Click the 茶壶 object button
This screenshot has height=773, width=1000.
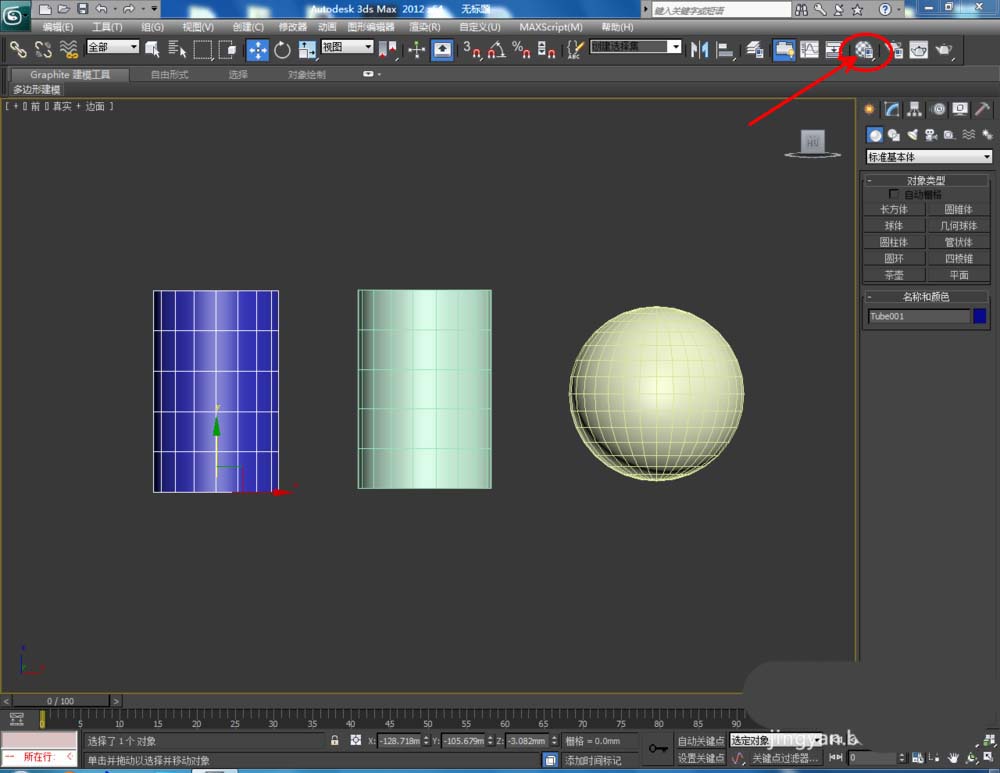(894, 275)
